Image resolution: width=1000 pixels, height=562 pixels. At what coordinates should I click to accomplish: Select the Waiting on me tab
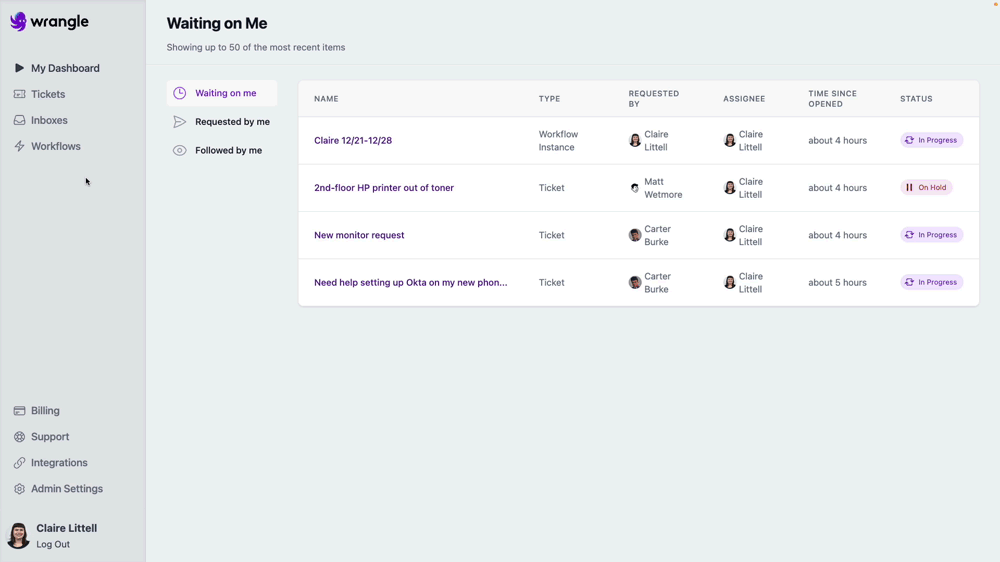coord(225,93)
